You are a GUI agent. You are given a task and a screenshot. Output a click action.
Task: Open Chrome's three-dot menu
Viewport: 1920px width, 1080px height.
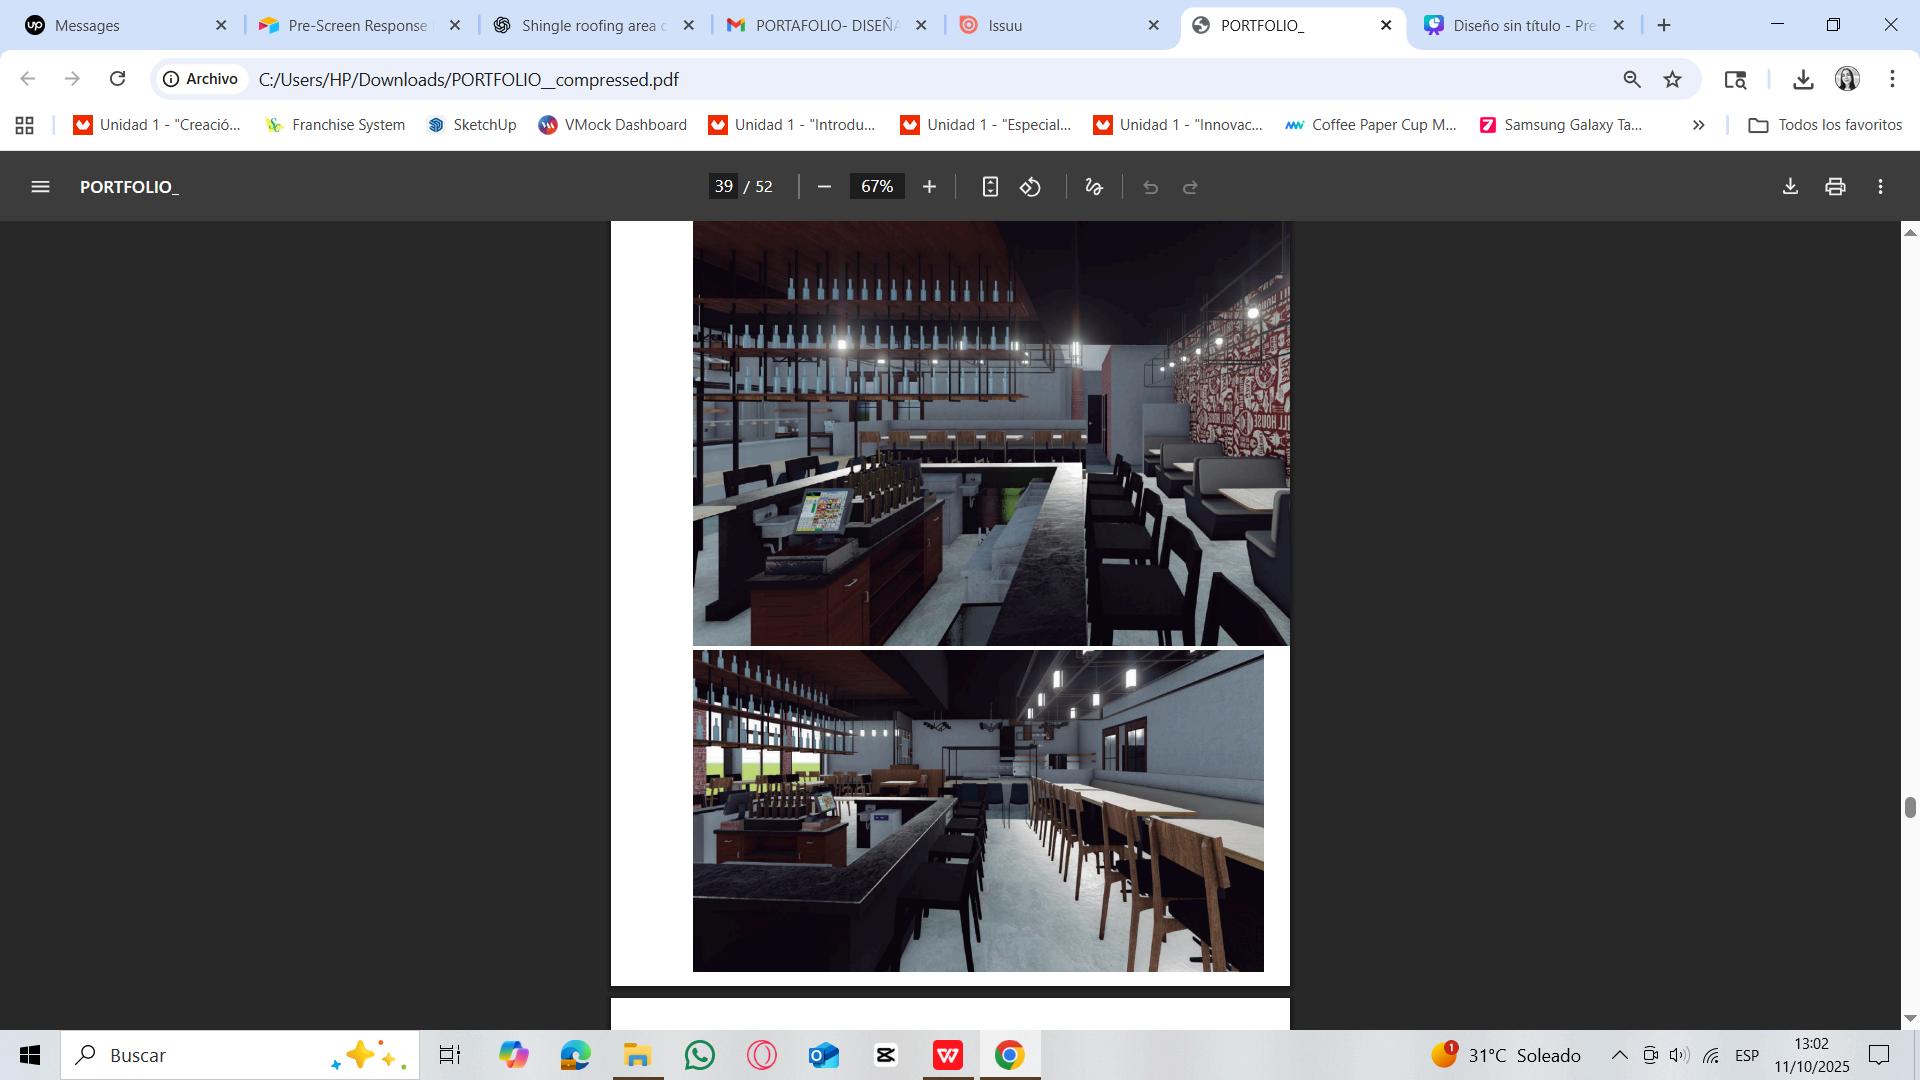tap(1892, 79)
